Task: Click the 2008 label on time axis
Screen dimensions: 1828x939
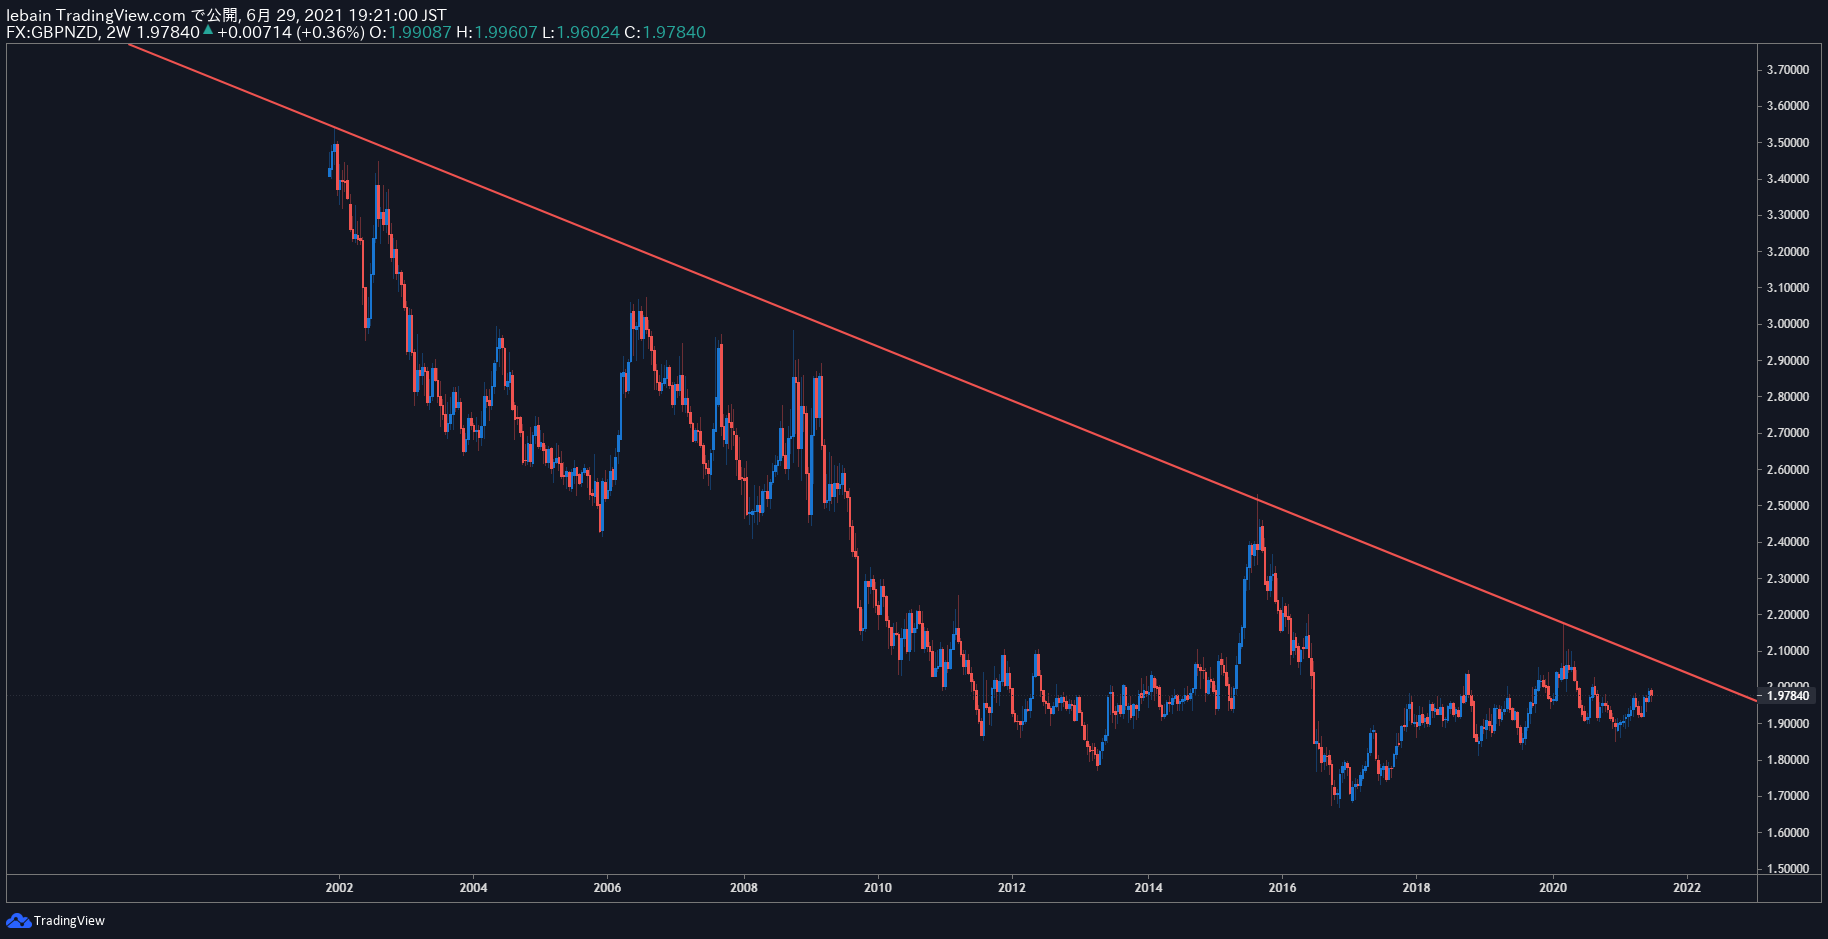Action: (x=744, y=888)
